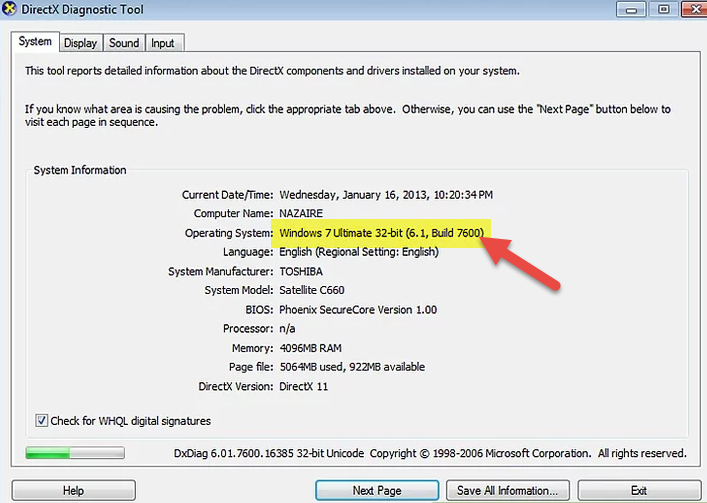Click the 'Page file:' label
The width and height of the screenshot is (707, 503).
251,367
